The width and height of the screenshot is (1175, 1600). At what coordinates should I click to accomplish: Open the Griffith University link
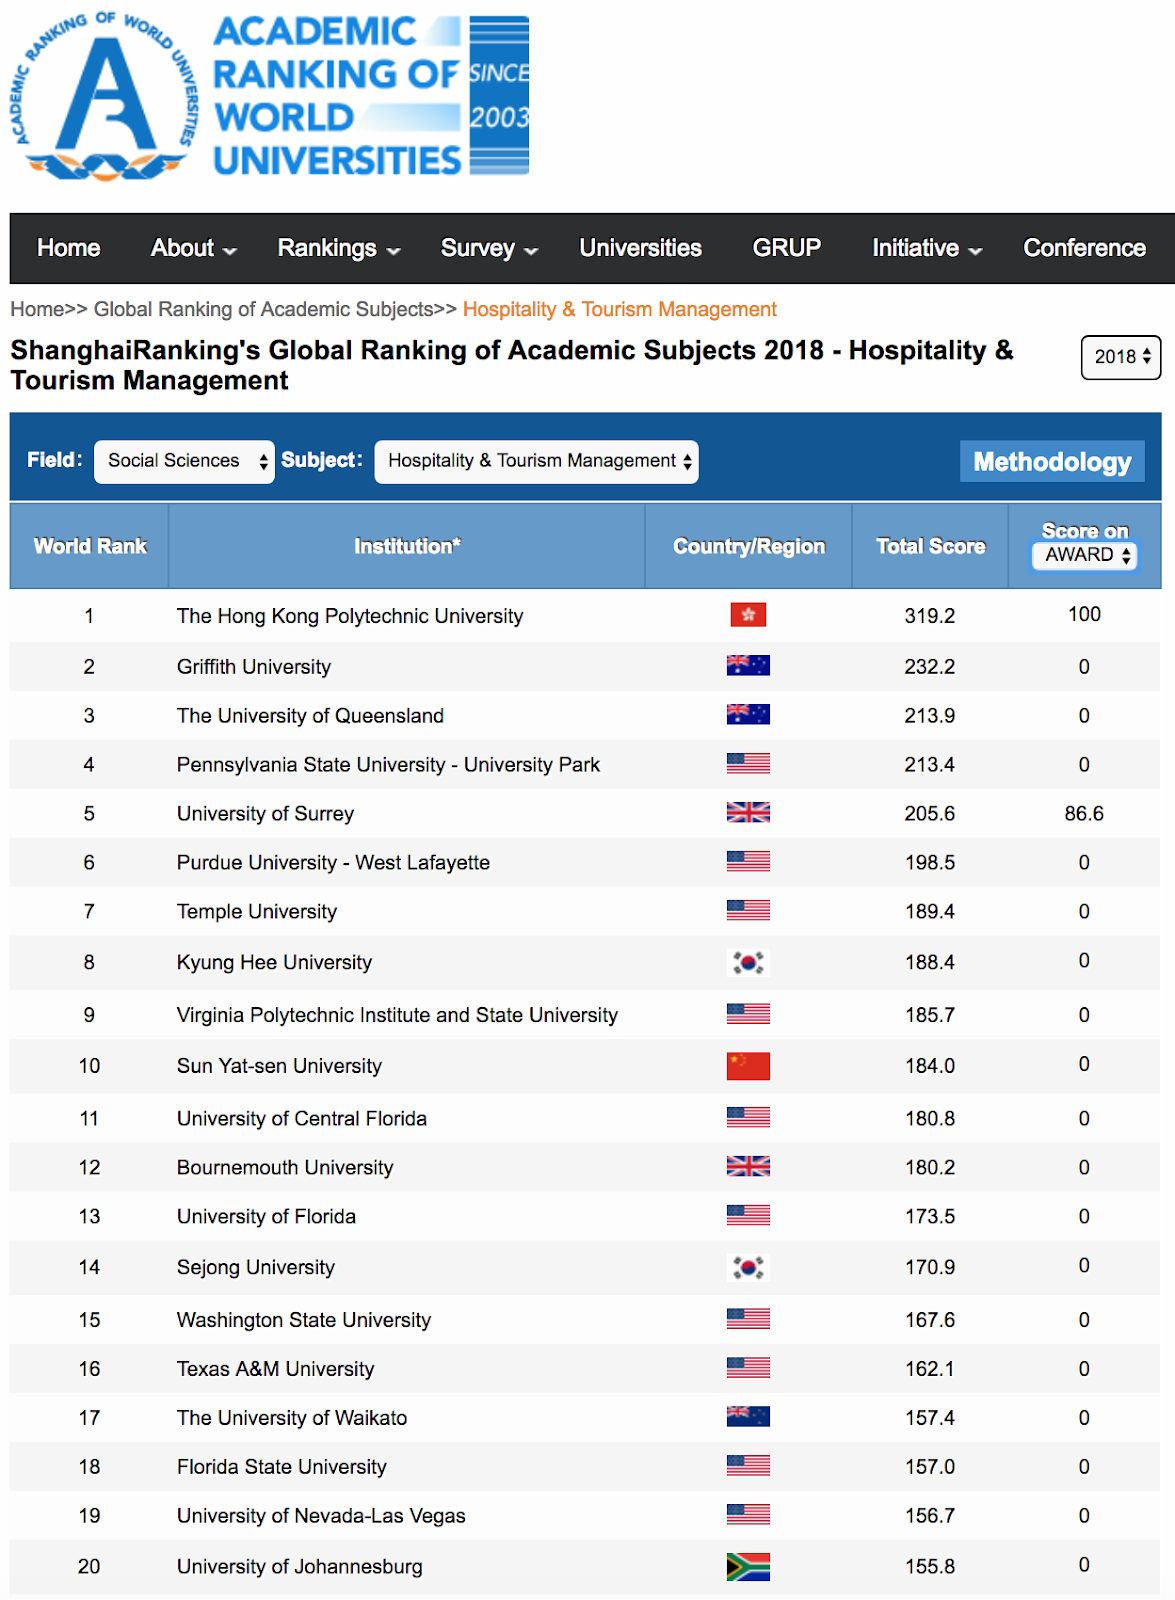pyautogui.click(x=254, y=667)
